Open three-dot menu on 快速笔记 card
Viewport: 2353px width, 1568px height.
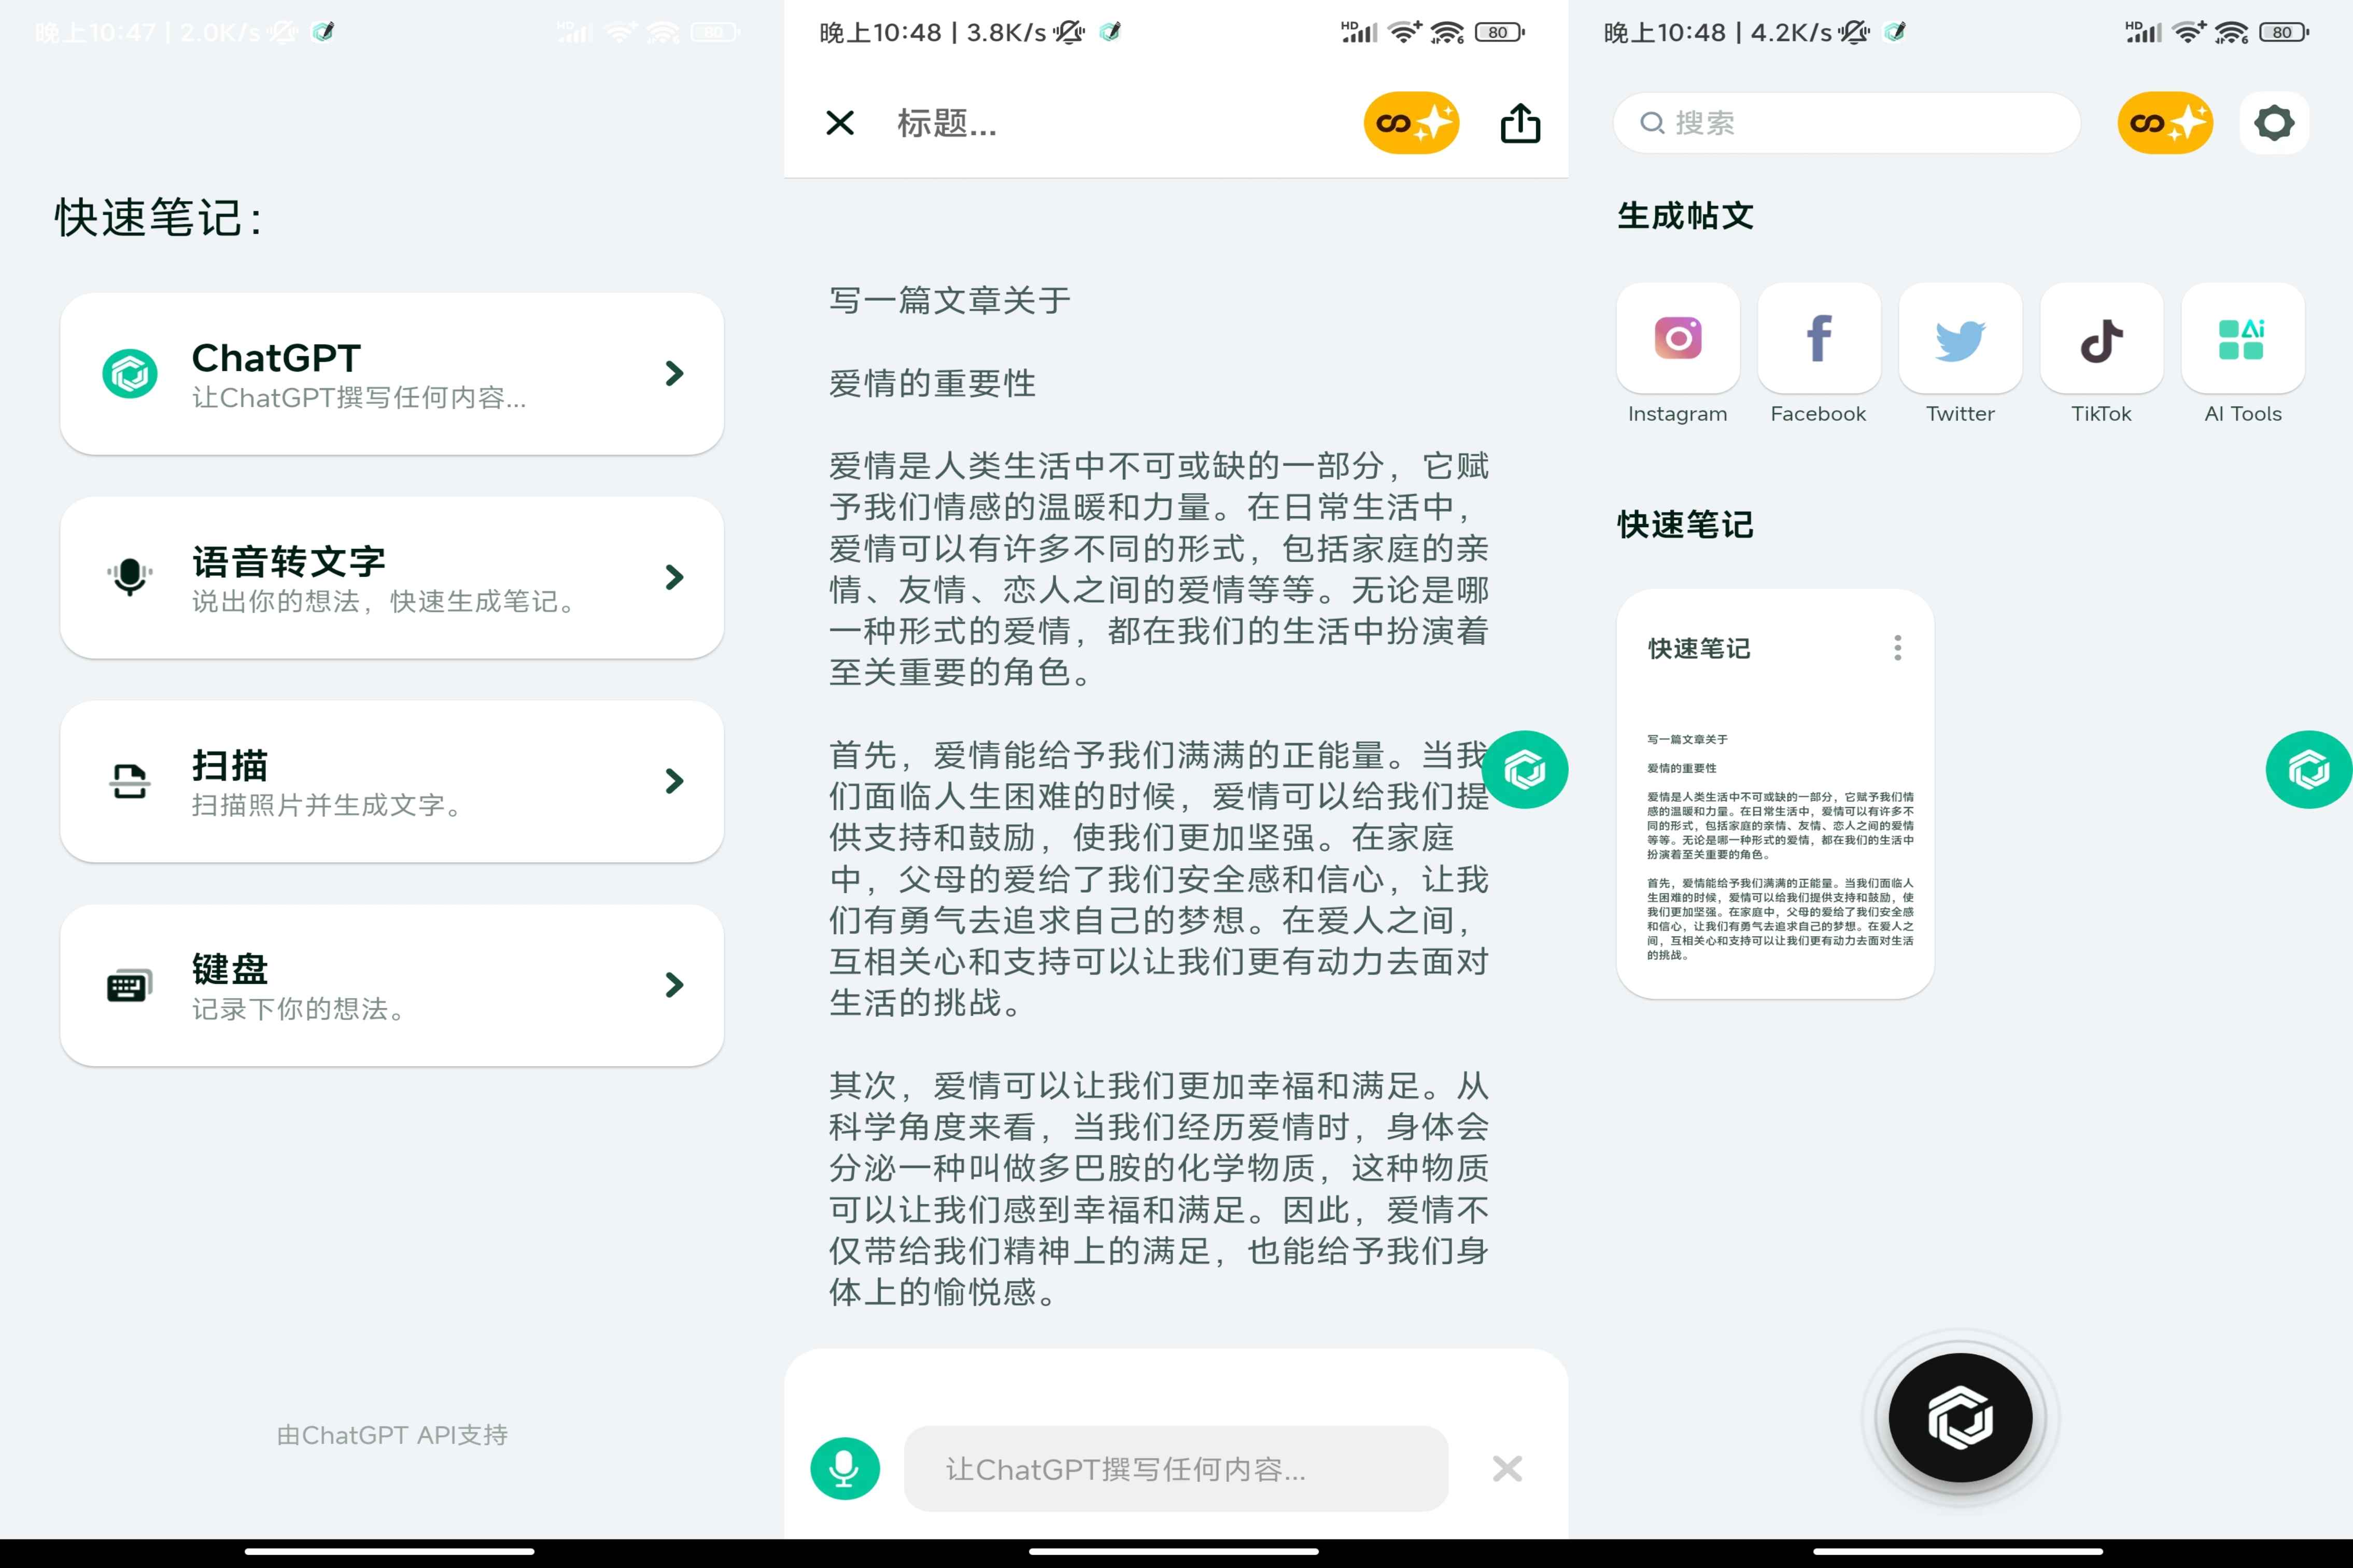pos(1897,648)
